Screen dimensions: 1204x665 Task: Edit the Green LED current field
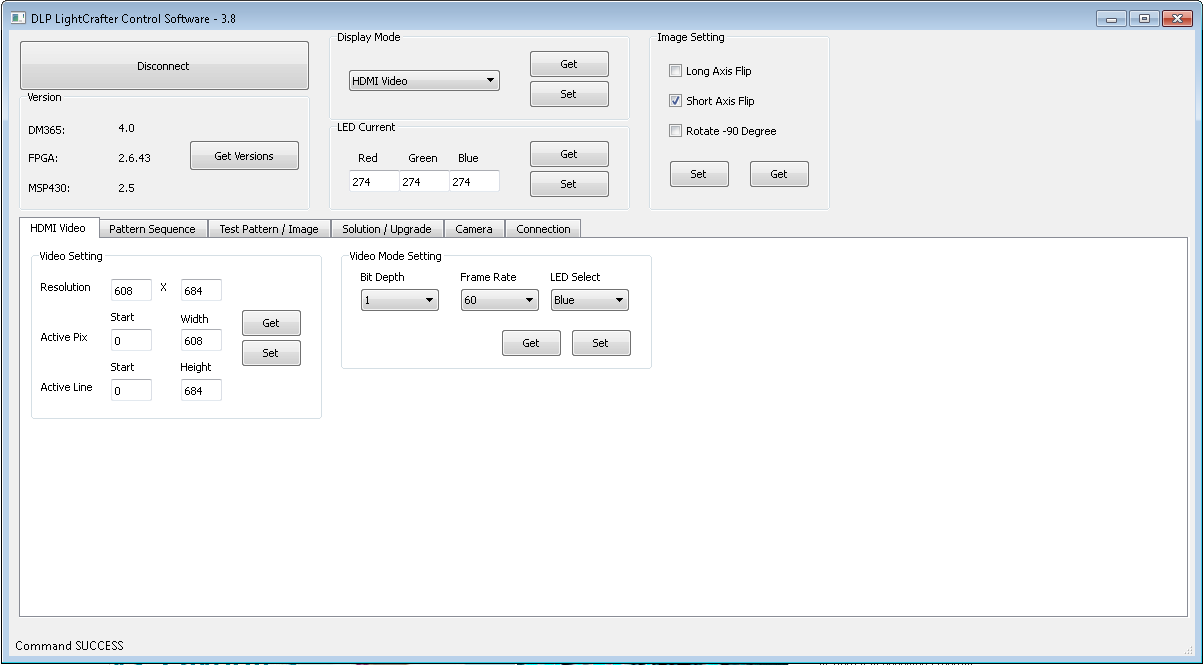424,182
